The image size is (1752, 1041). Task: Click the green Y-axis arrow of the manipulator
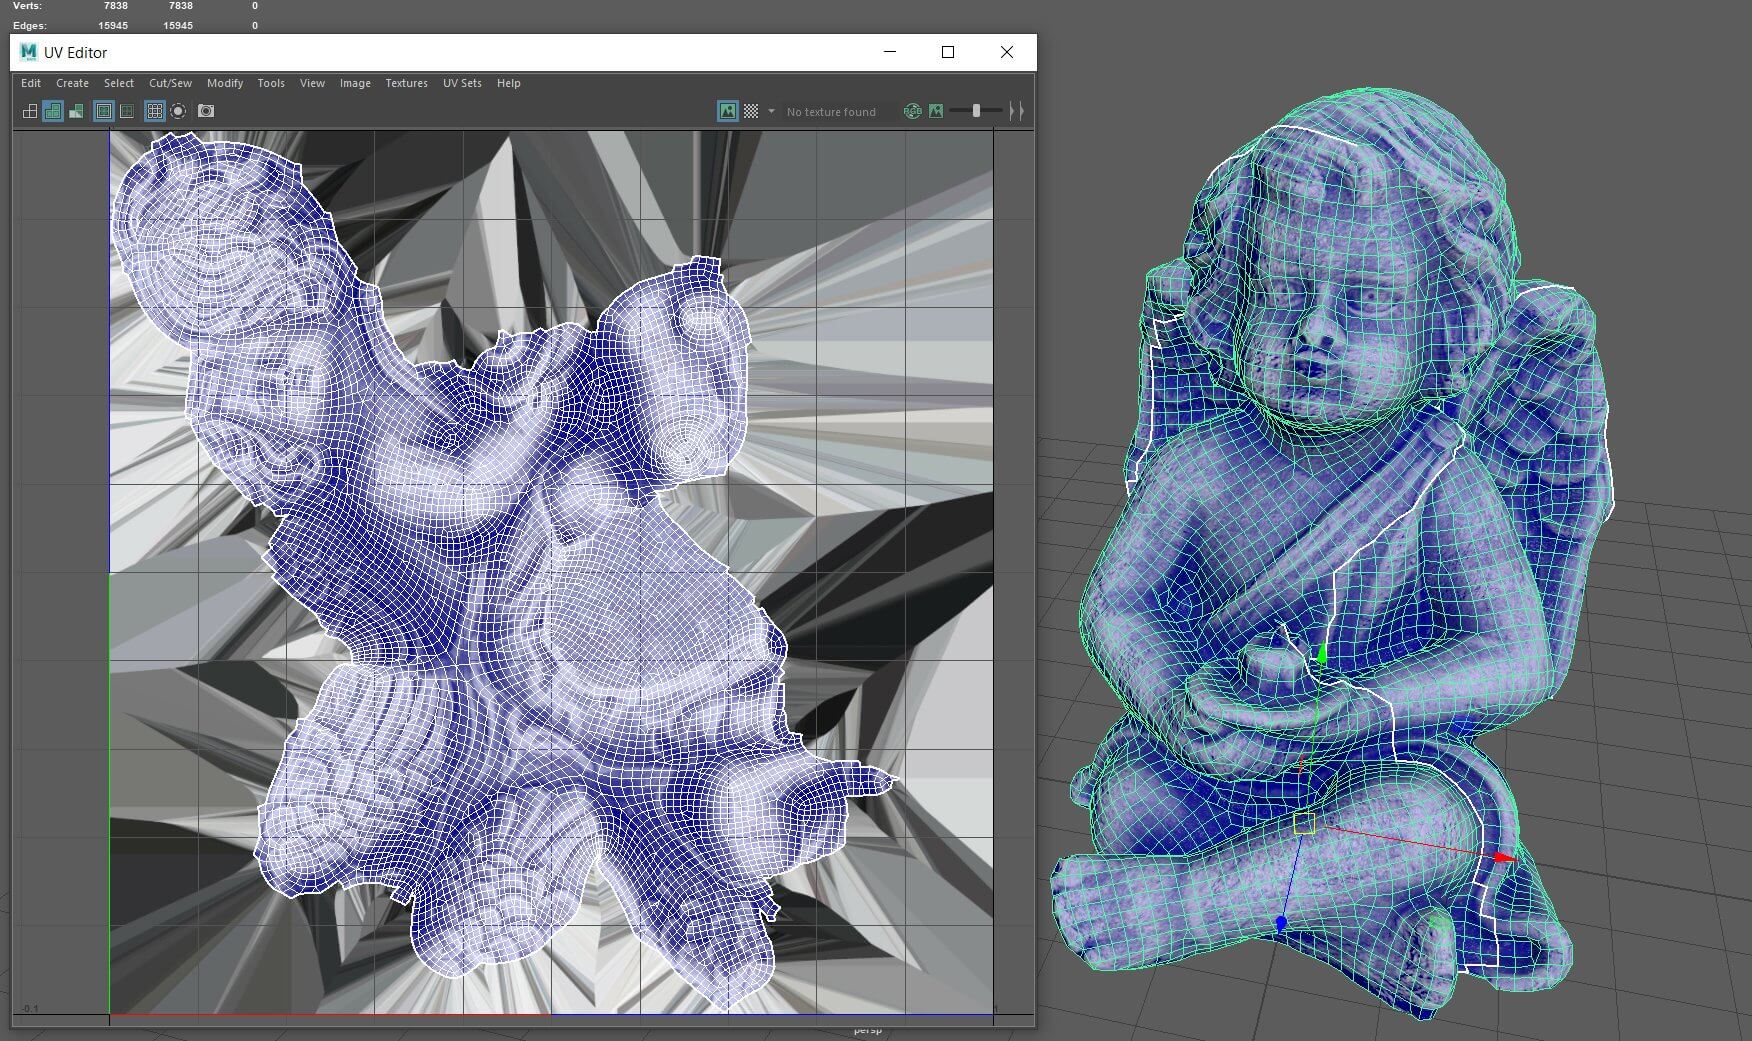[1322, 654]
